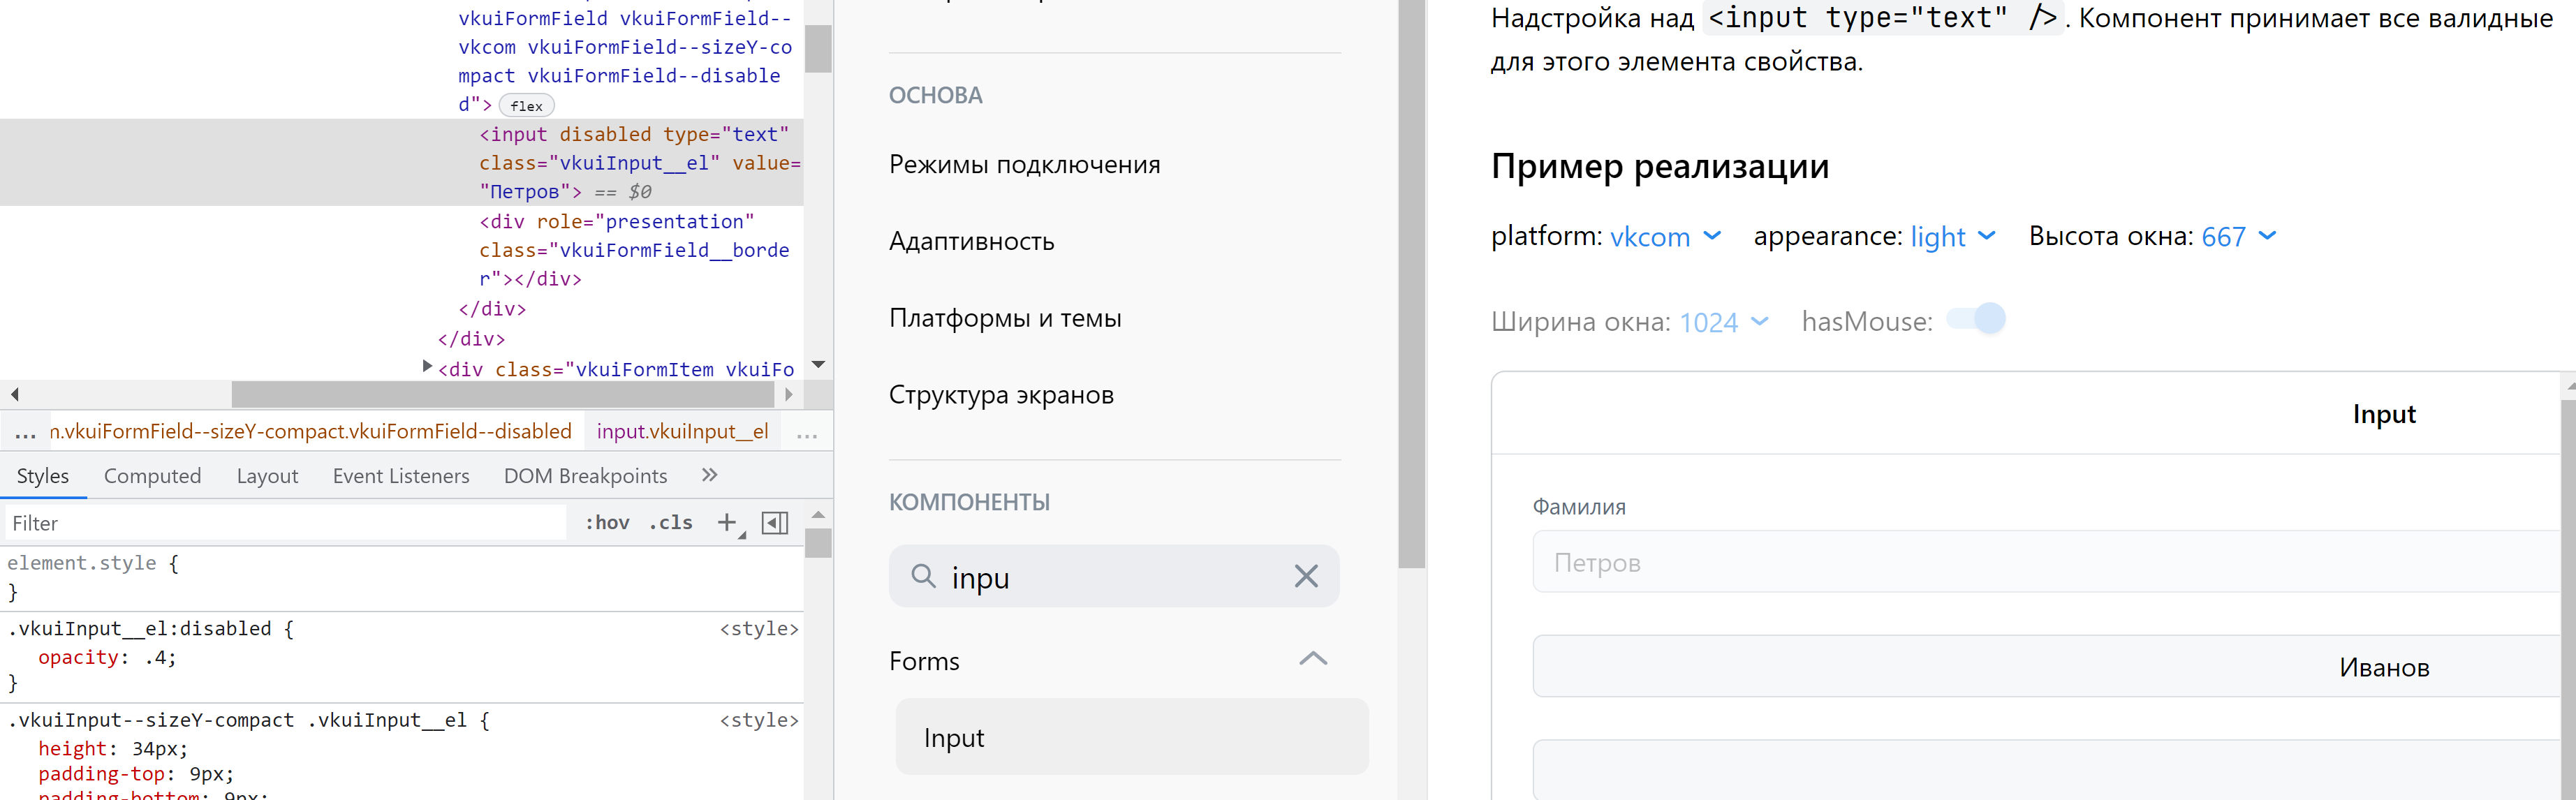This screenshot has width=2576, height=800.
Task: Open the breadcrumb ellipsis on the left
Action: point(25,432)
